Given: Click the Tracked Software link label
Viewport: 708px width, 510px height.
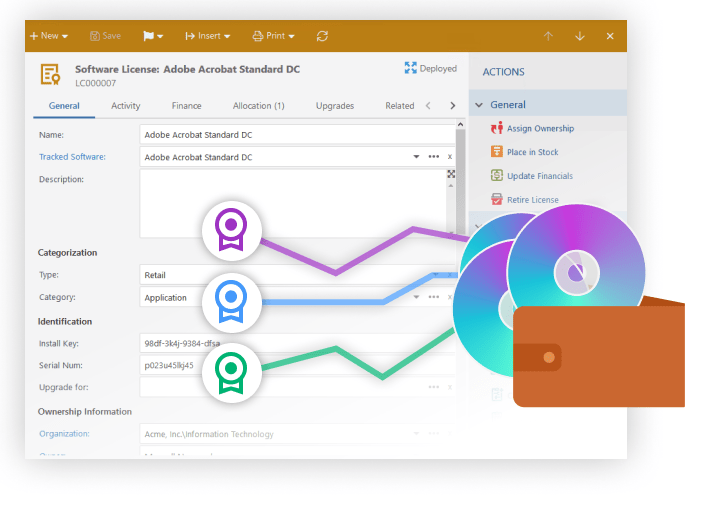Looking at the screenshot, I should tap(72, 157).
